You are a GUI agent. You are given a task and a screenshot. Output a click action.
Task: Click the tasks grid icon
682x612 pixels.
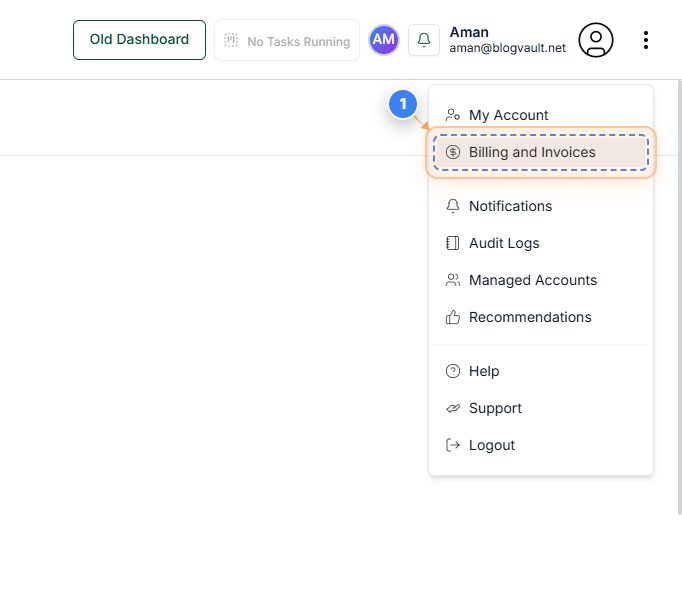click(231, 40)
